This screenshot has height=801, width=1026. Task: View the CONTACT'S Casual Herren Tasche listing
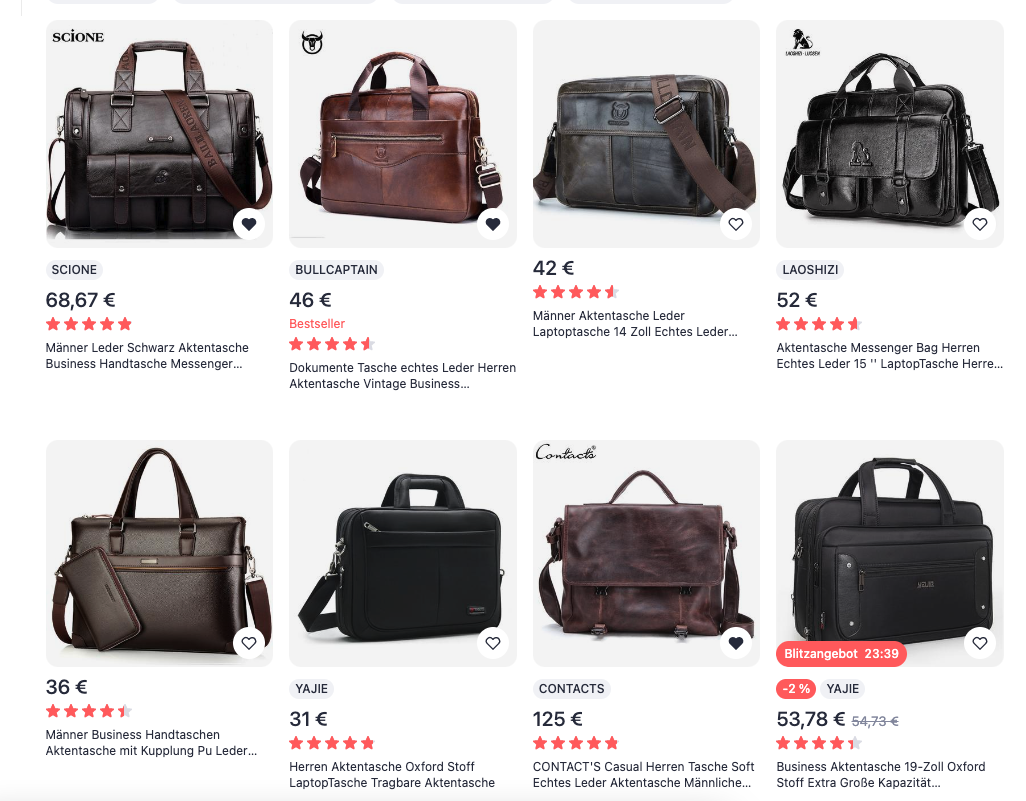click(643, 774)
